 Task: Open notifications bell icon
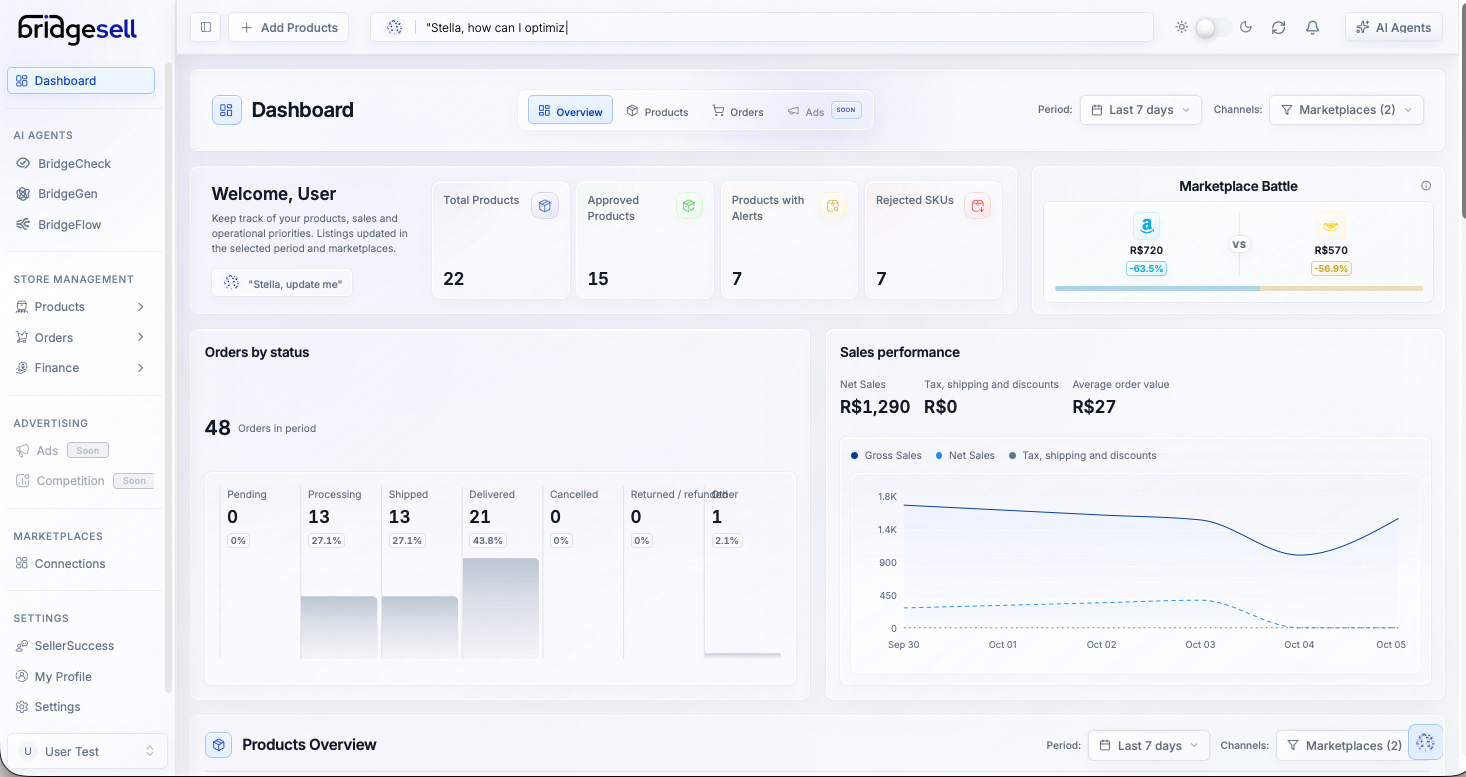click(1313, 27)
